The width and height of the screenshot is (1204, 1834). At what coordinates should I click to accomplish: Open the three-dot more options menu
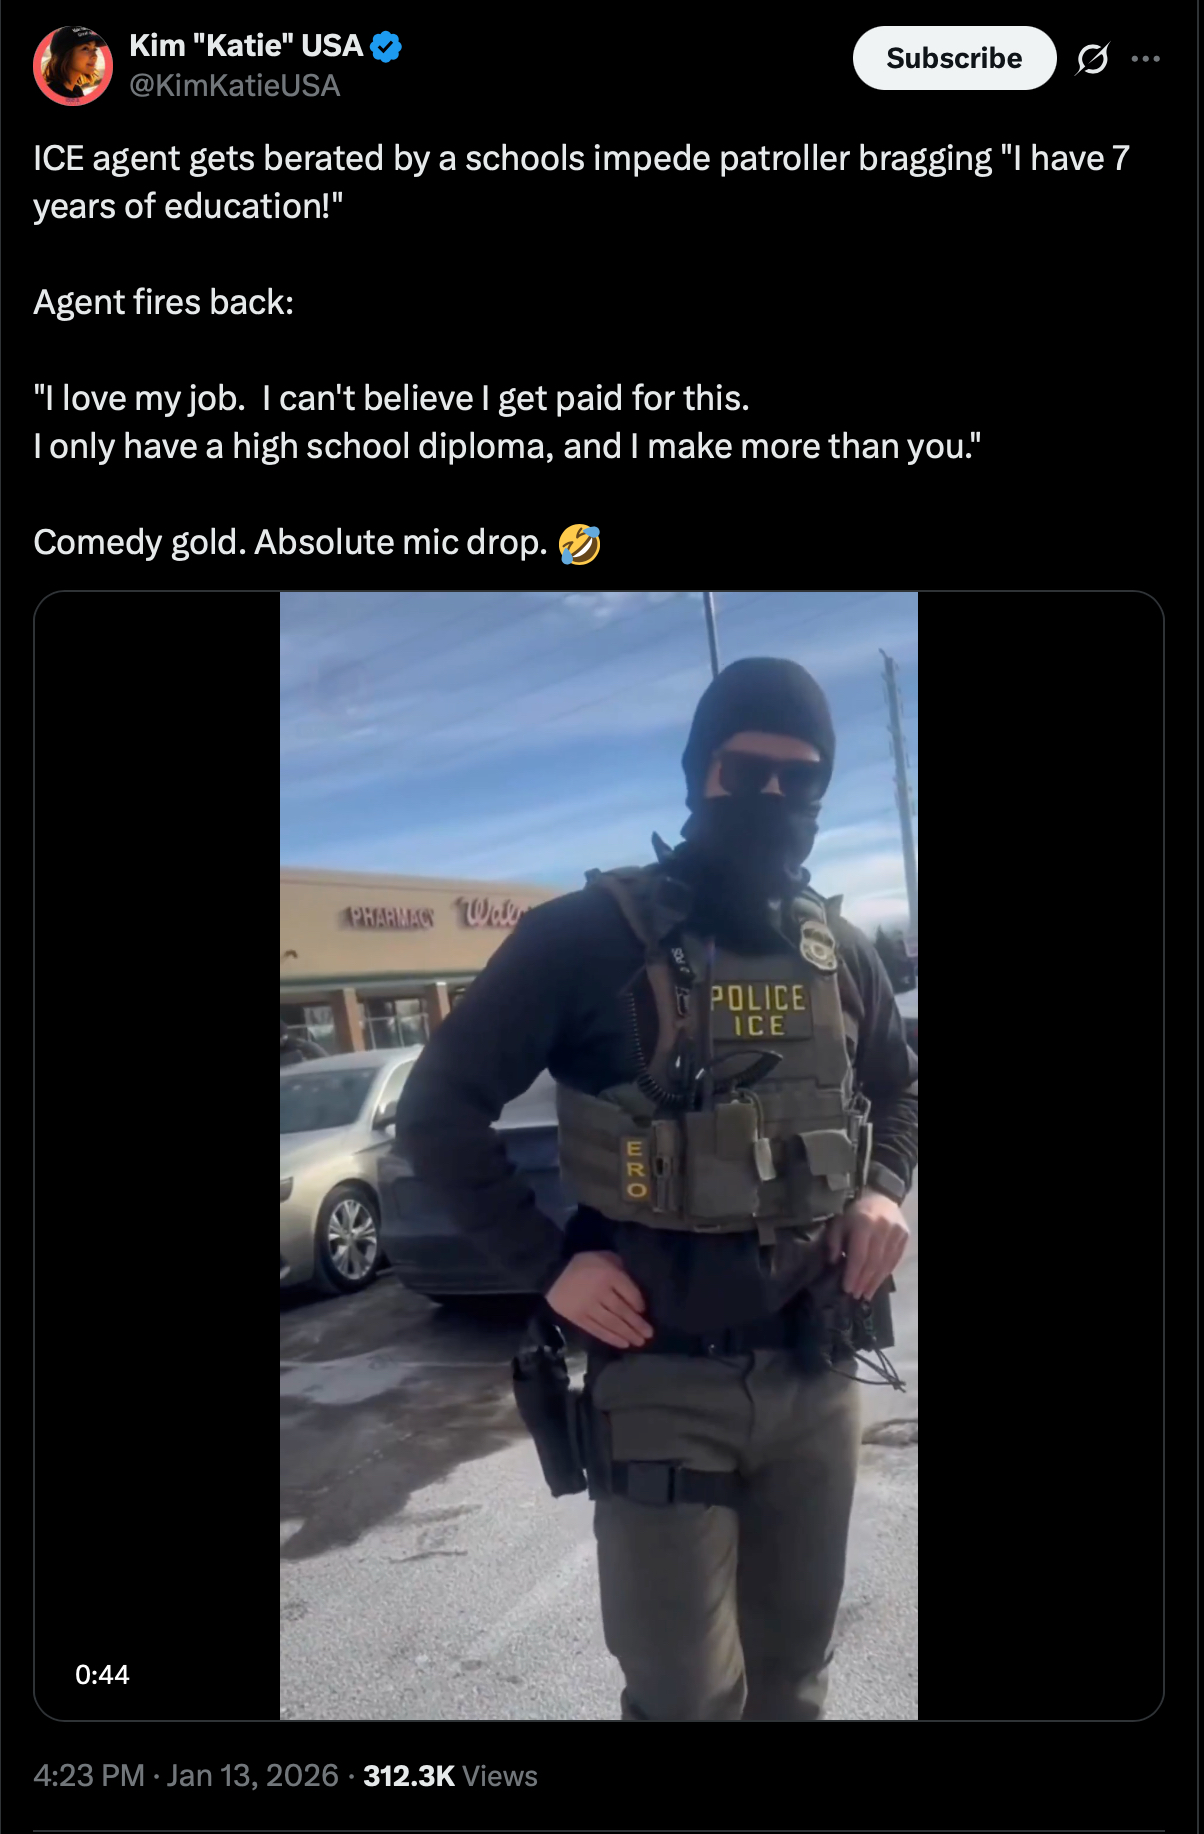(1146, 59)
